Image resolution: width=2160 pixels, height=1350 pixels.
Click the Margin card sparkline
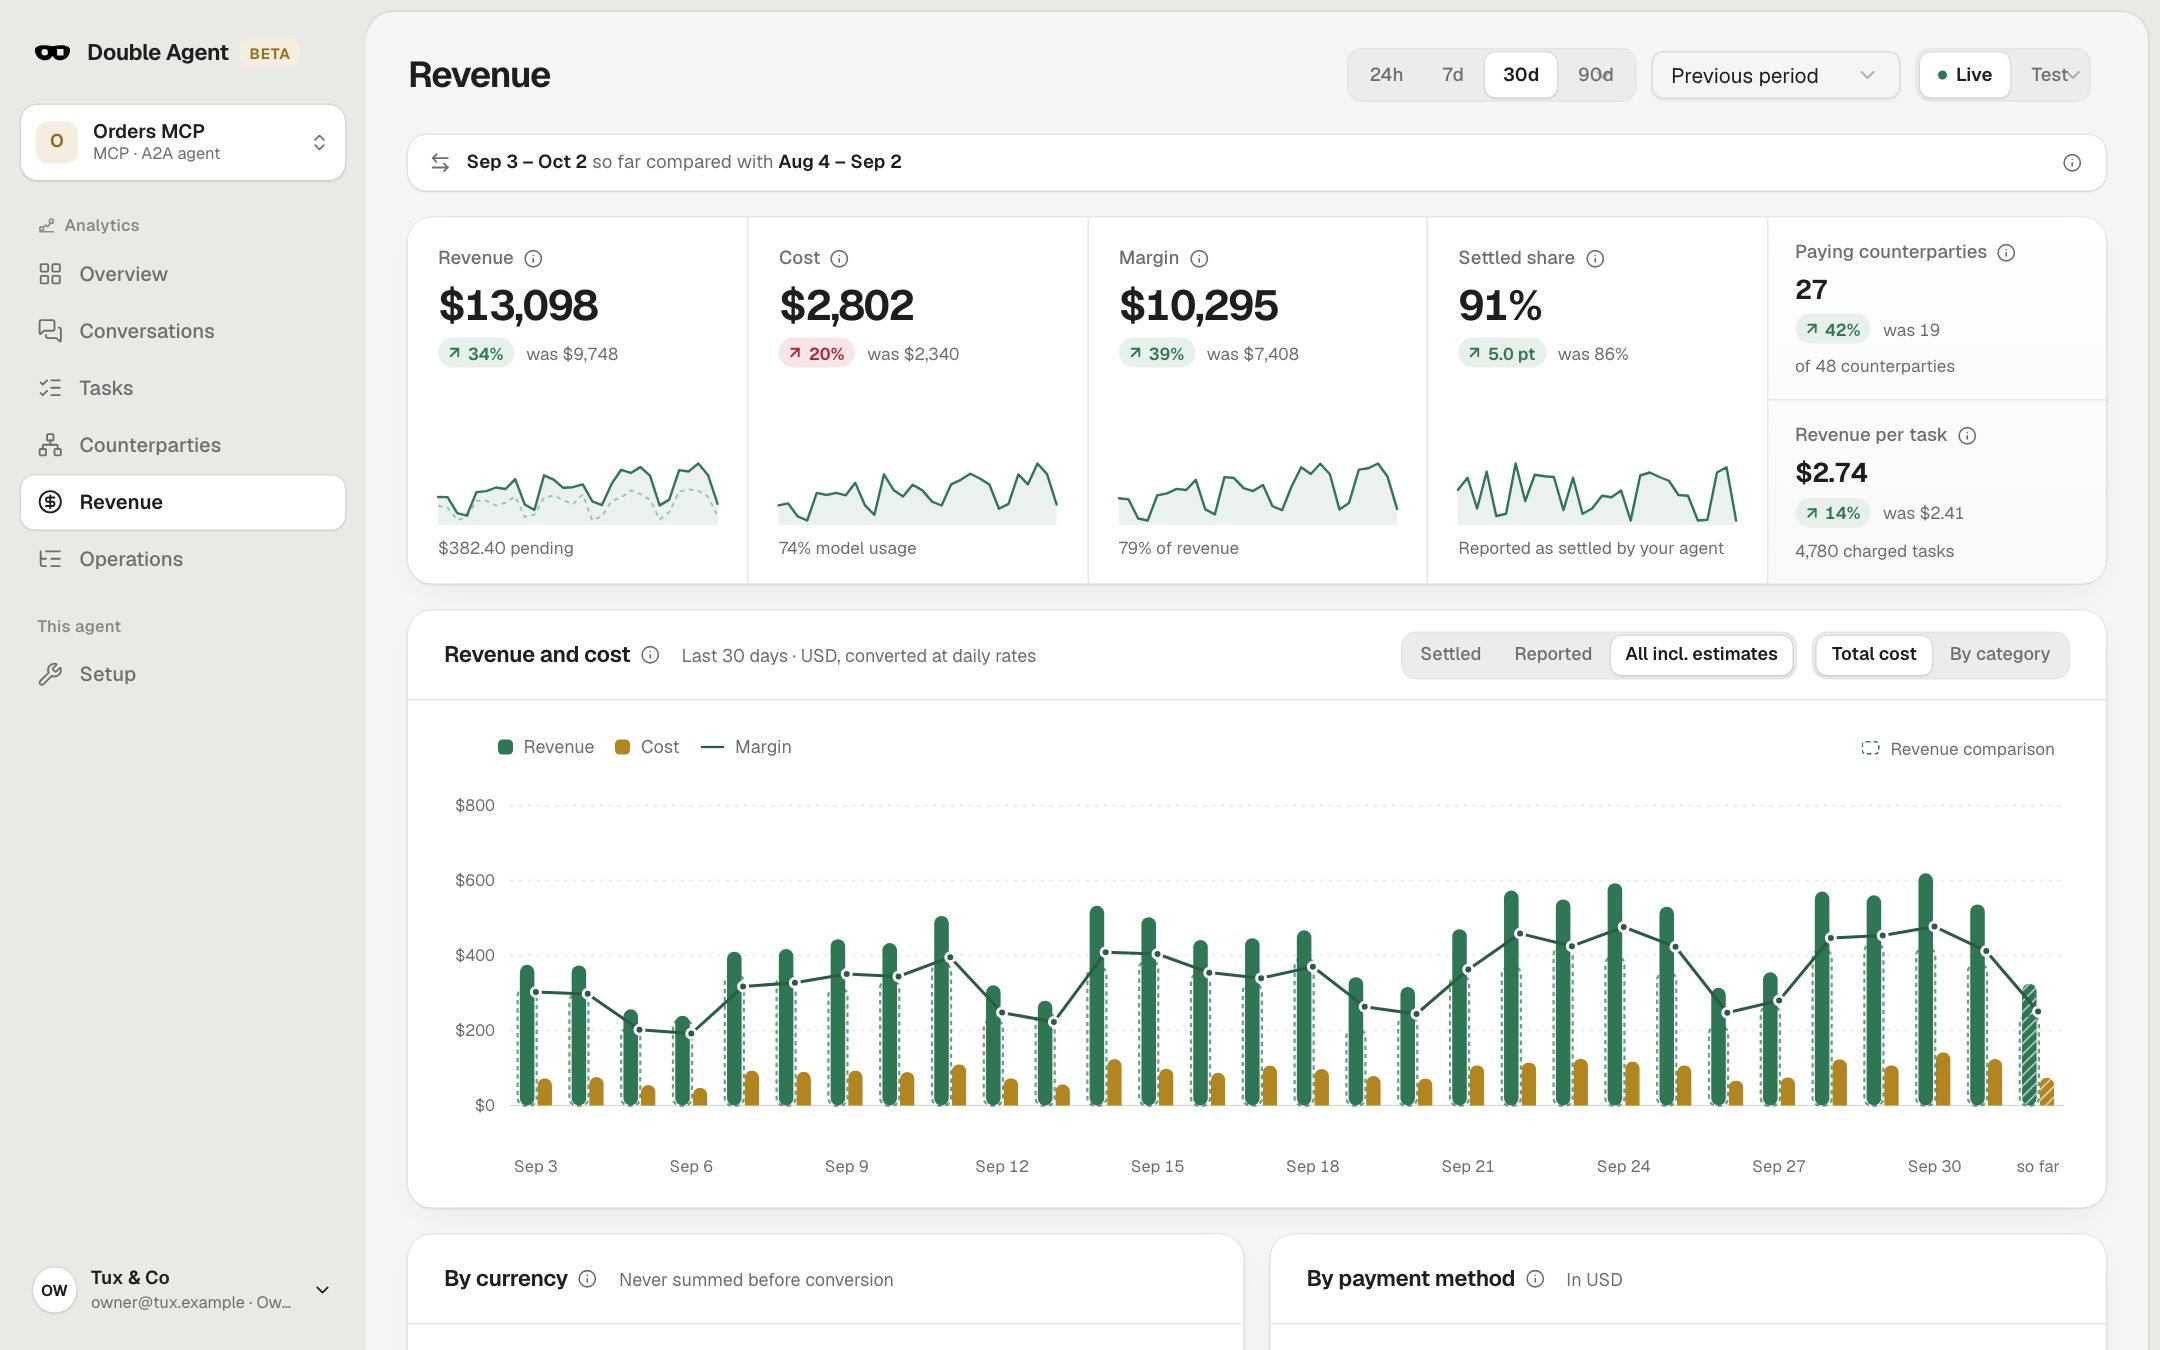pos(1258,492)
